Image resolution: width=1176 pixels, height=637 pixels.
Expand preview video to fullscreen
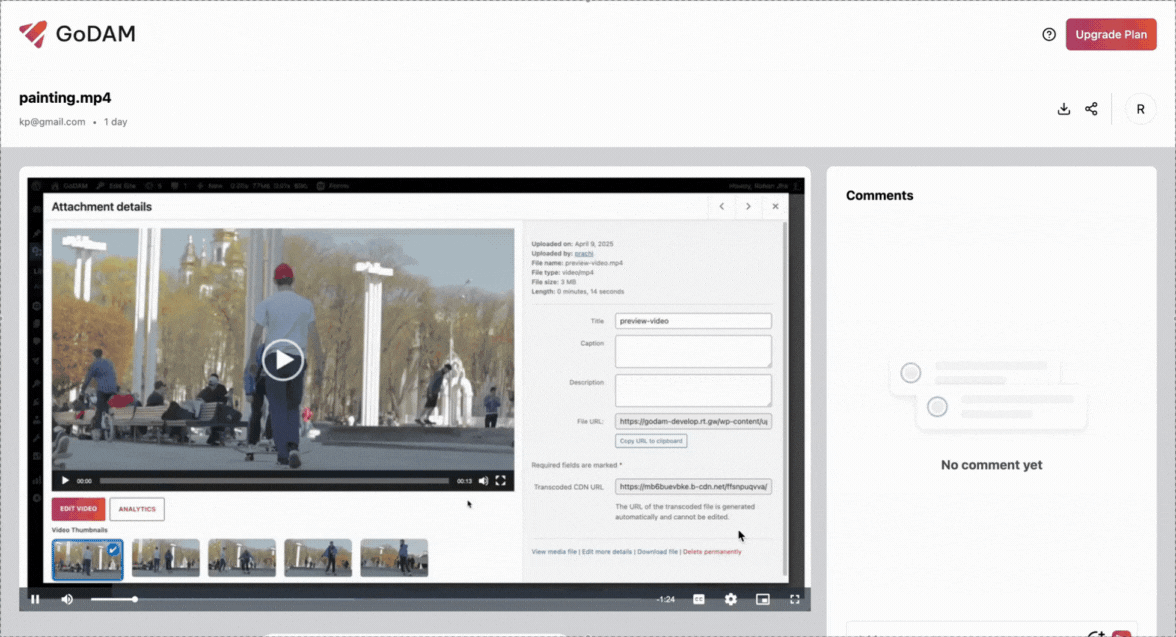click(500, 481)
